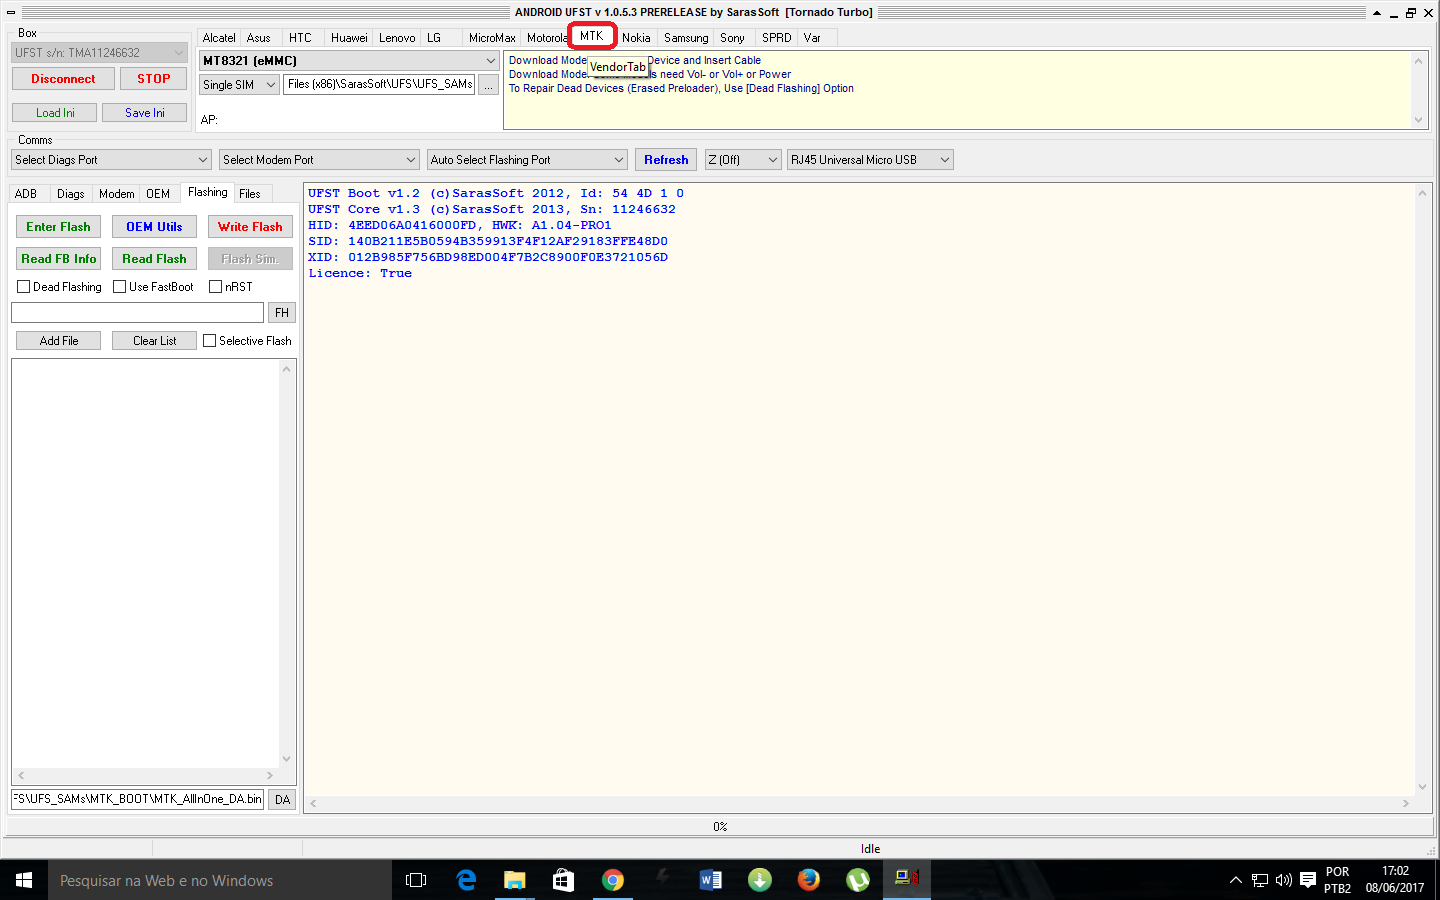
Task: Click the title bar up-arrow icon
Action: coord(1377,13)
